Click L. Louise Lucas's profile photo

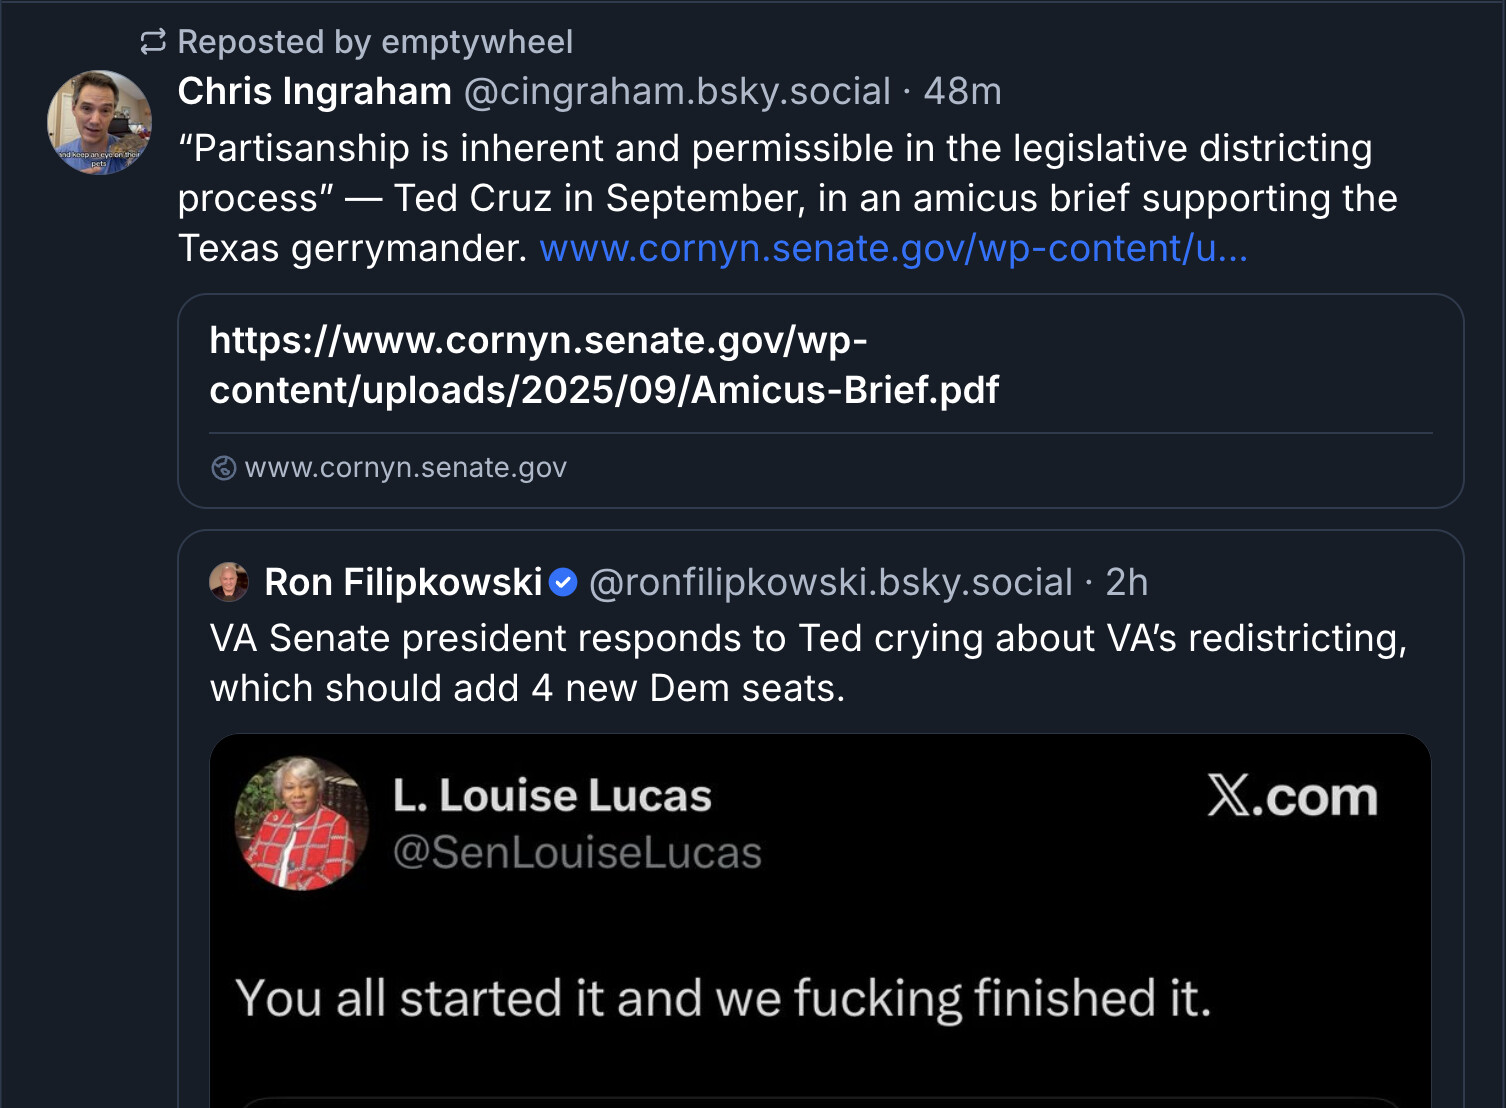(x=301, y=823)
